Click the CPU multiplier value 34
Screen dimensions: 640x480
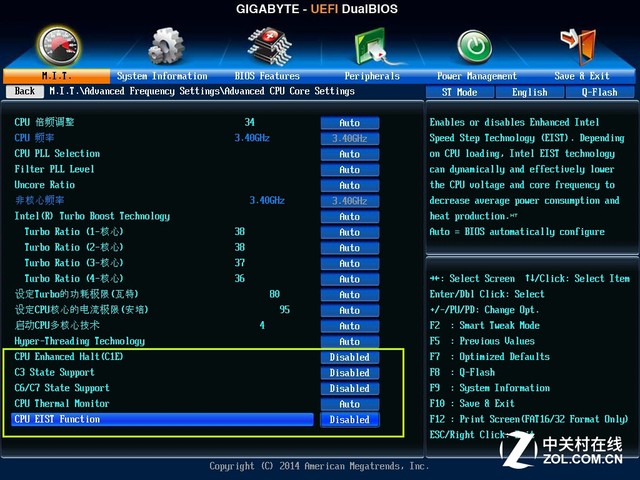tap(249, 122)
